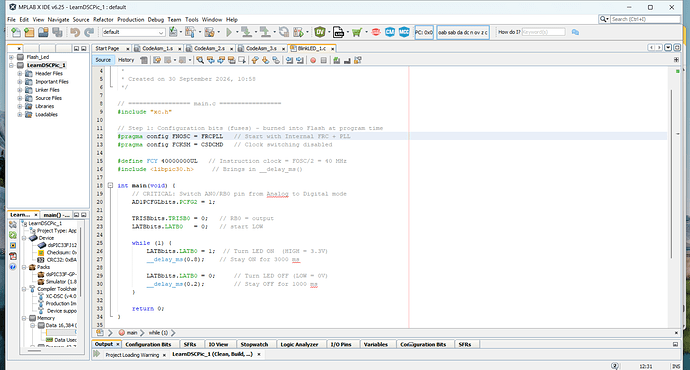Click the dashboard refresh green icon
Screen dimensions: 690x370
pyautogui.click(x=13, y=235)
